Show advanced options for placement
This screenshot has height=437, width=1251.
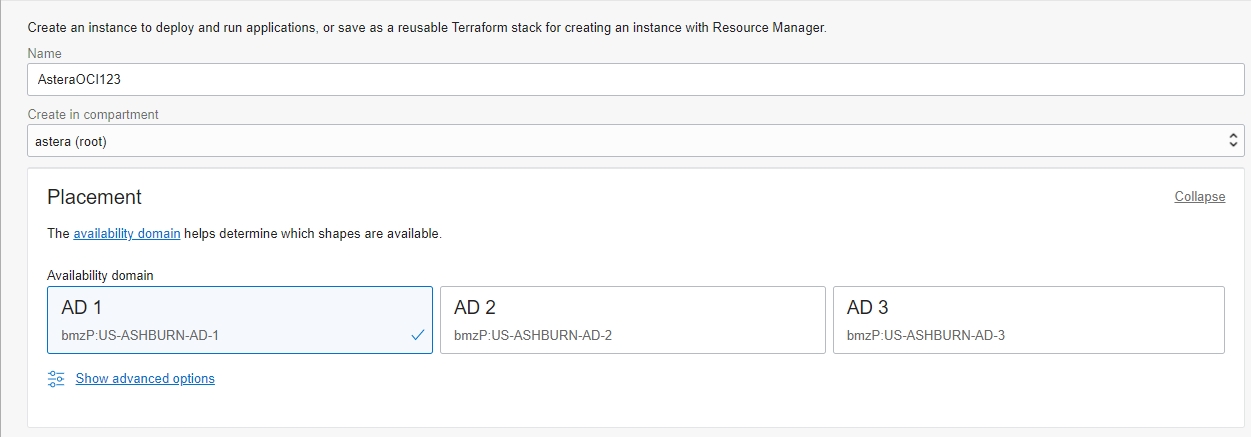(145, 379)
